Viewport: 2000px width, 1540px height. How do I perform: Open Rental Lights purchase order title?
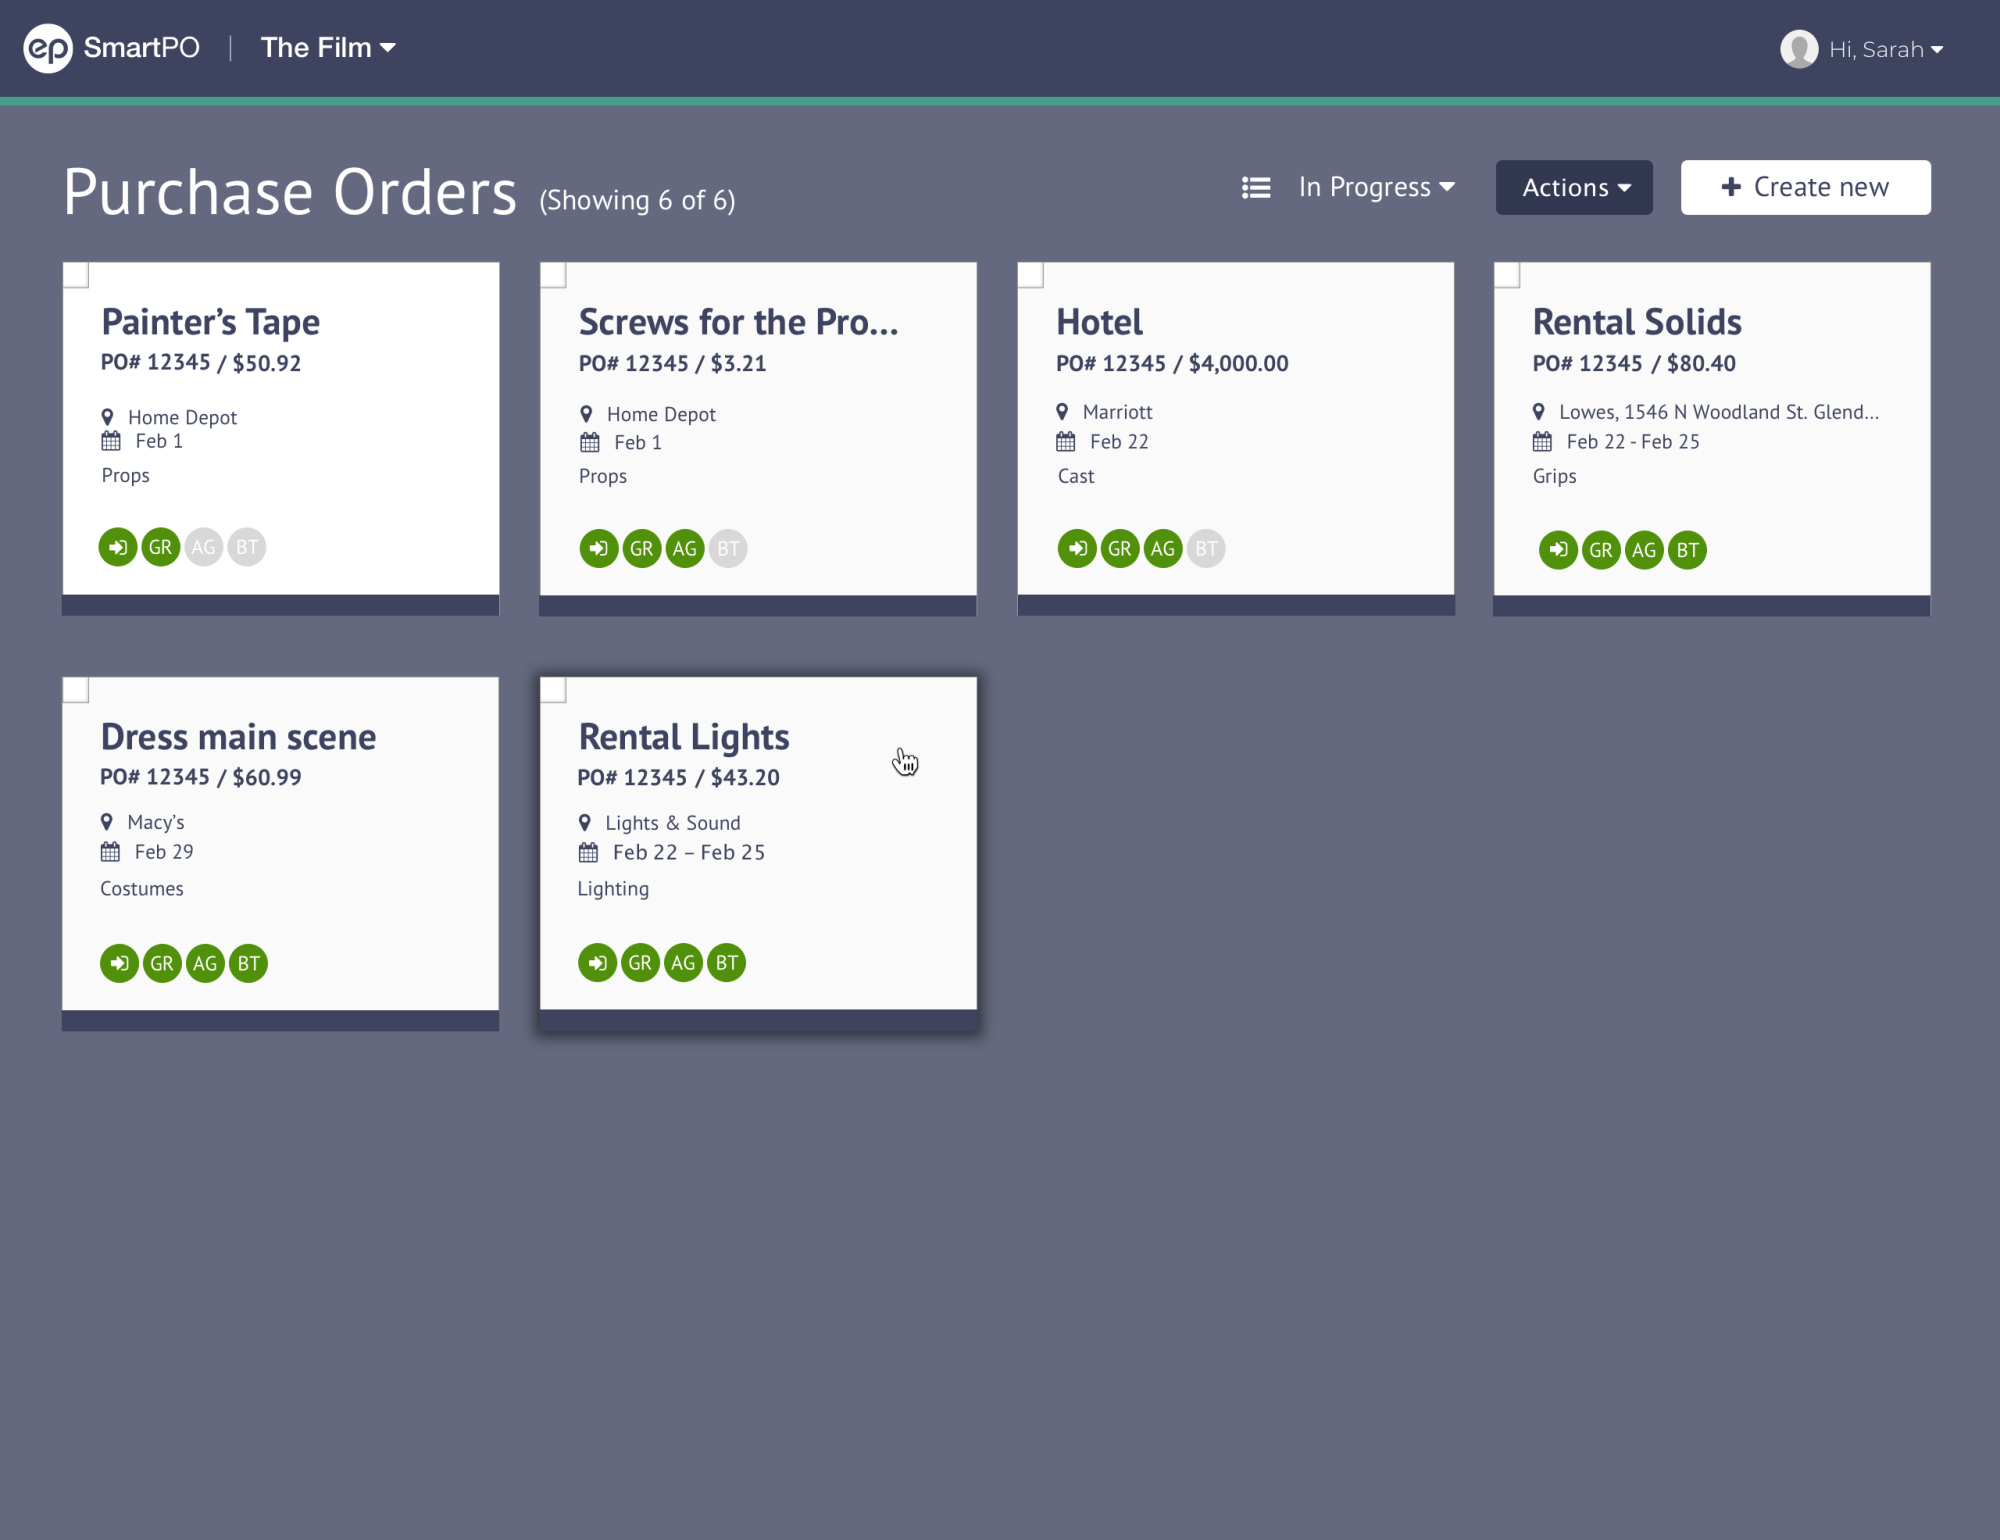(684, 738)
